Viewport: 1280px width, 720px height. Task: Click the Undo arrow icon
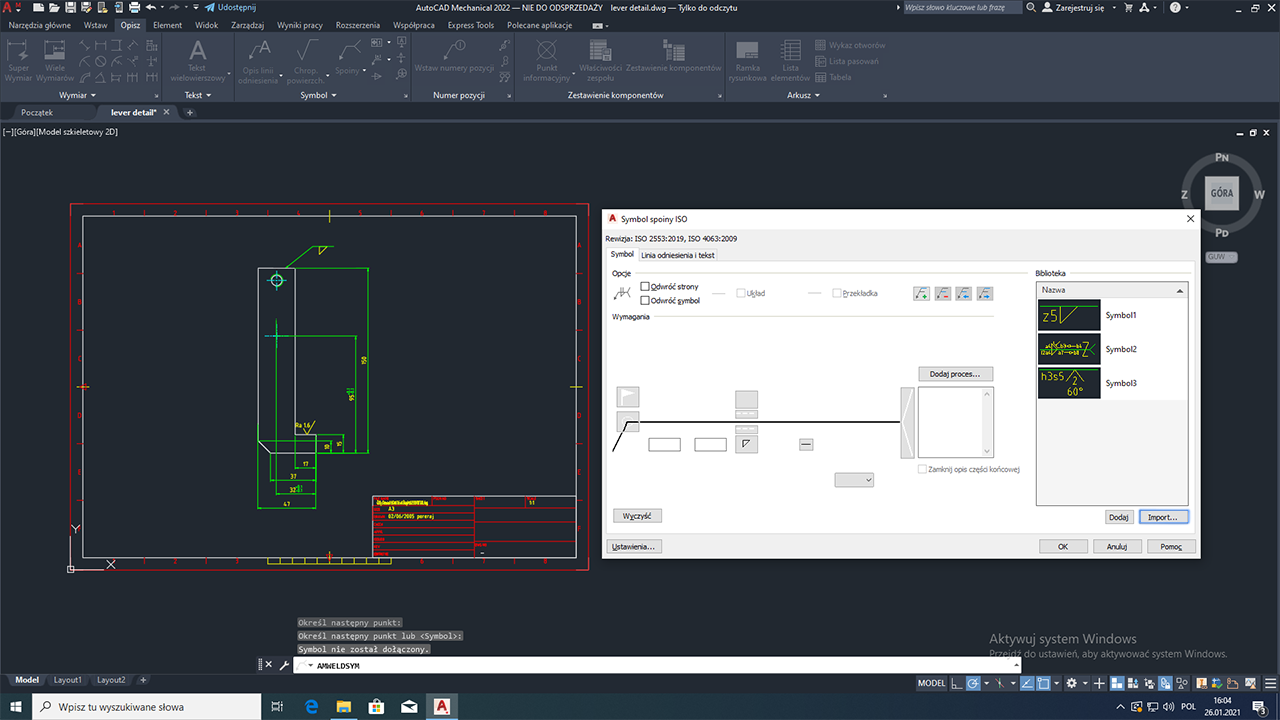pos(151,7)
